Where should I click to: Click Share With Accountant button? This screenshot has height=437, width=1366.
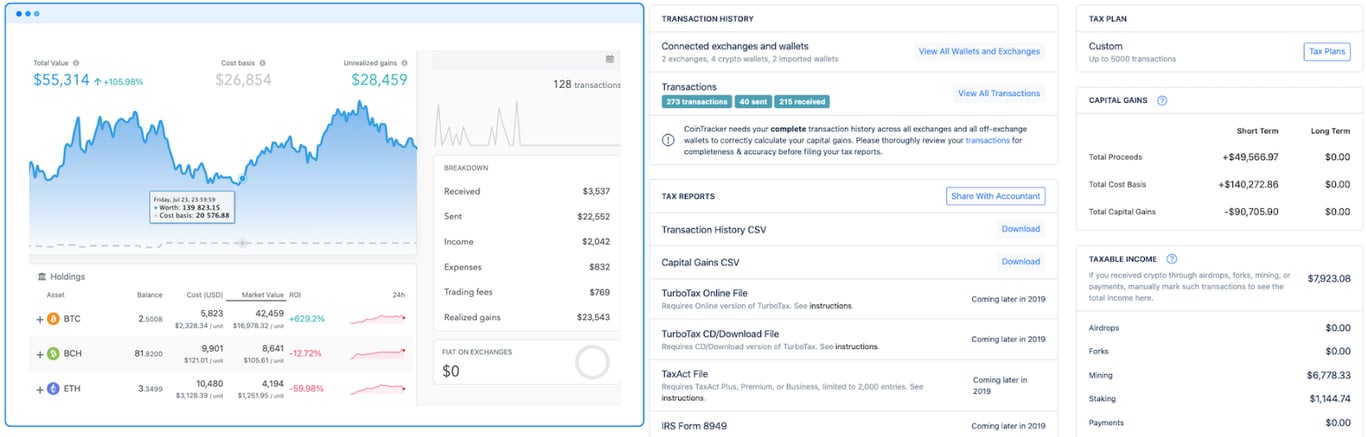point(995,196)
